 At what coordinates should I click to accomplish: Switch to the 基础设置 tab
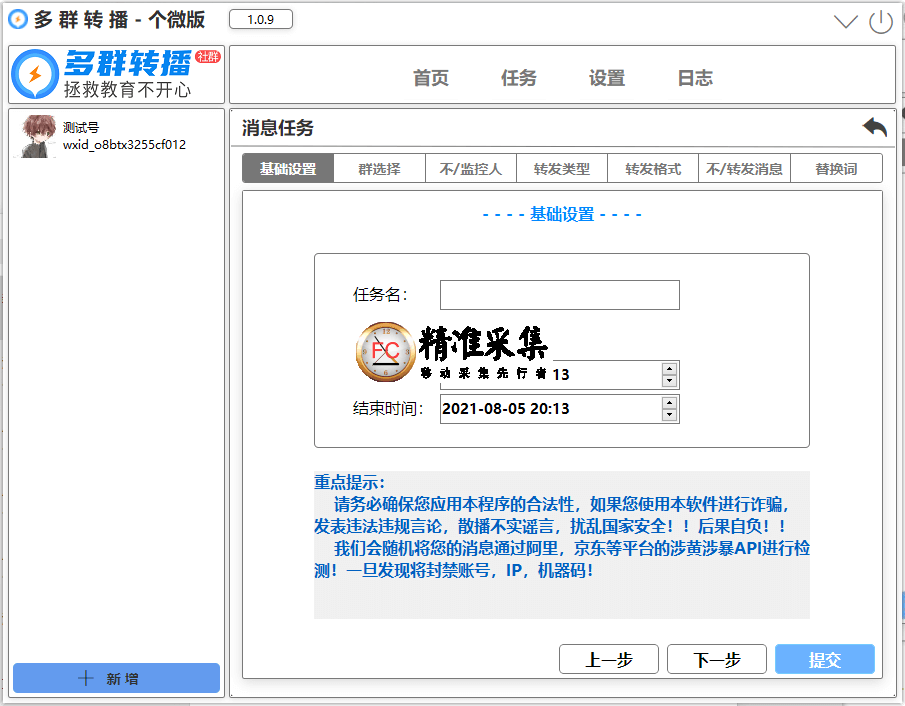click(x=288, y=169)
